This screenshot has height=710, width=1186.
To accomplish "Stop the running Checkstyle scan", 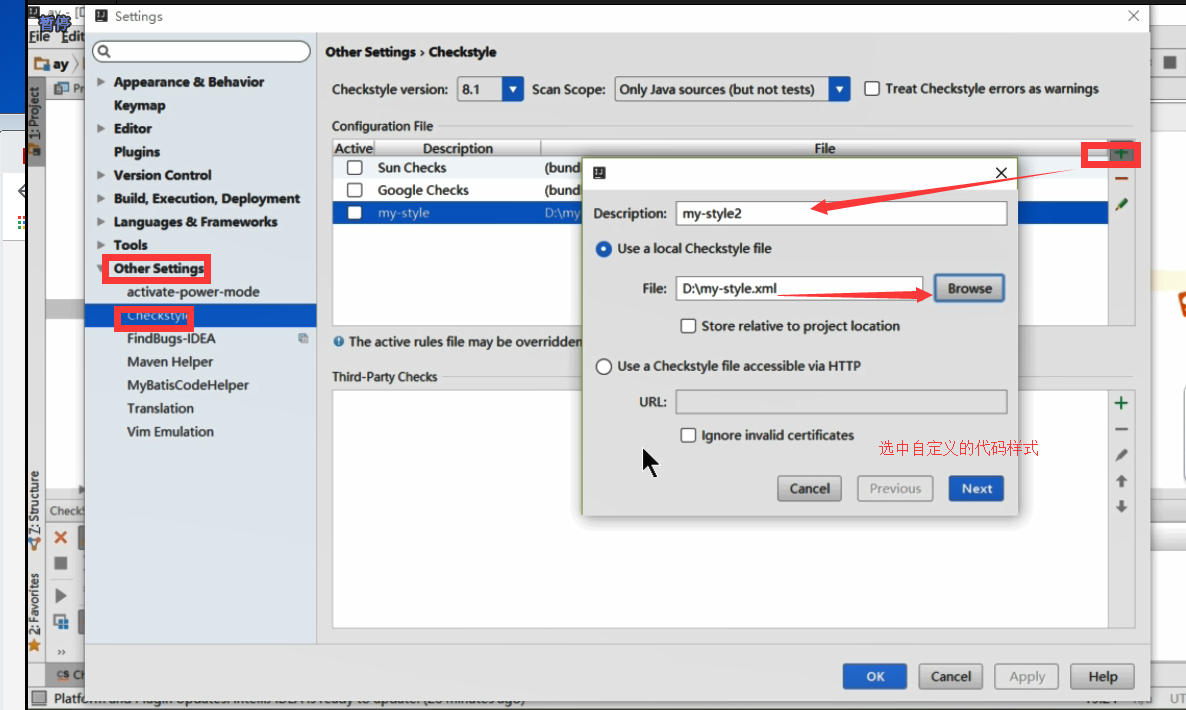I will click(61, 563).
